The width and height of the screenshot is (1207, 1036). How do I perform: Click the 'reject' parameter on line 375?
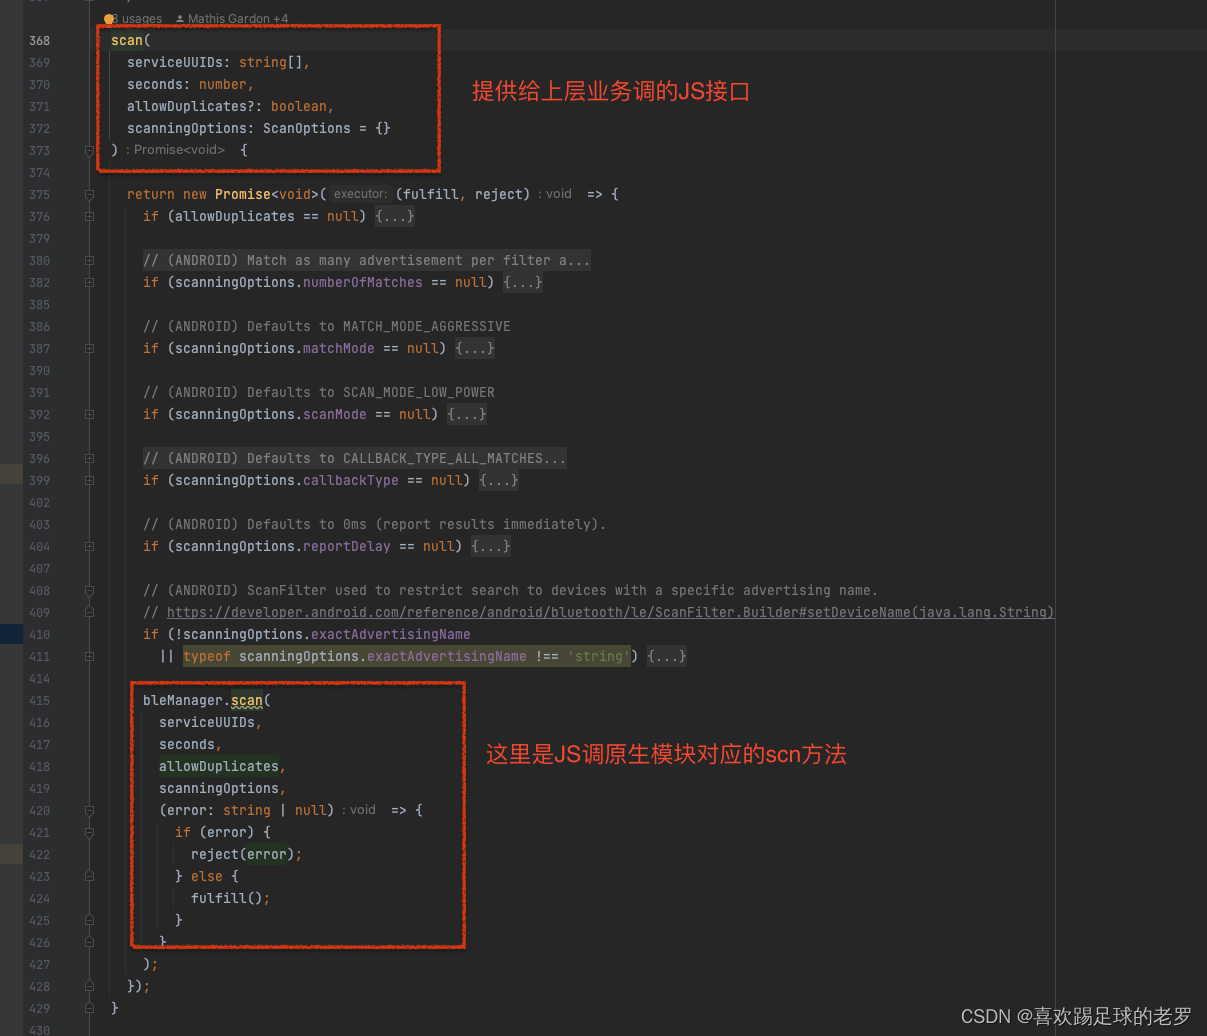pyautogui.click(x=499, y=195)
